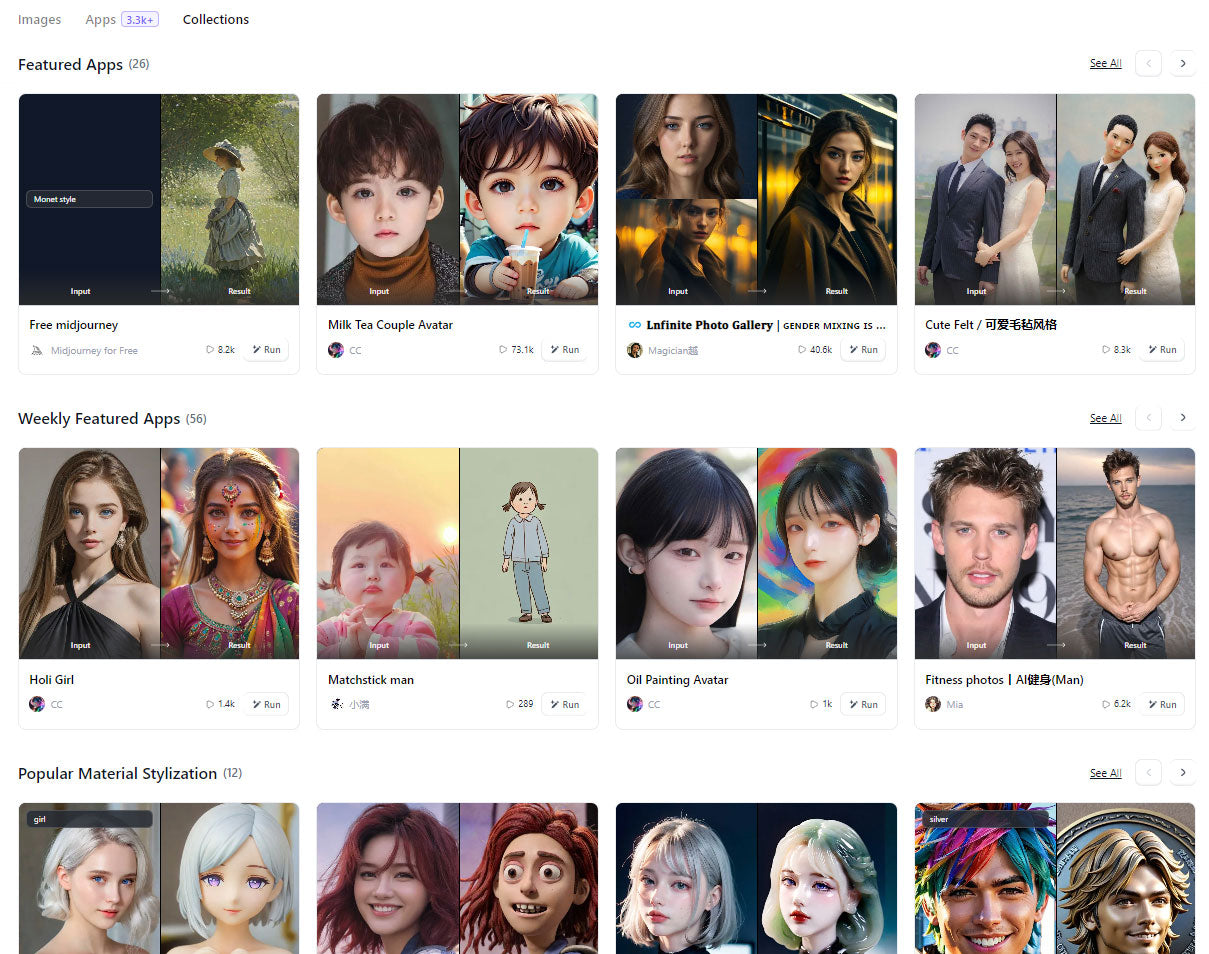Open the Fitness photos preview thumbnail
The image size is (1209, 954).
[1055, 553]
